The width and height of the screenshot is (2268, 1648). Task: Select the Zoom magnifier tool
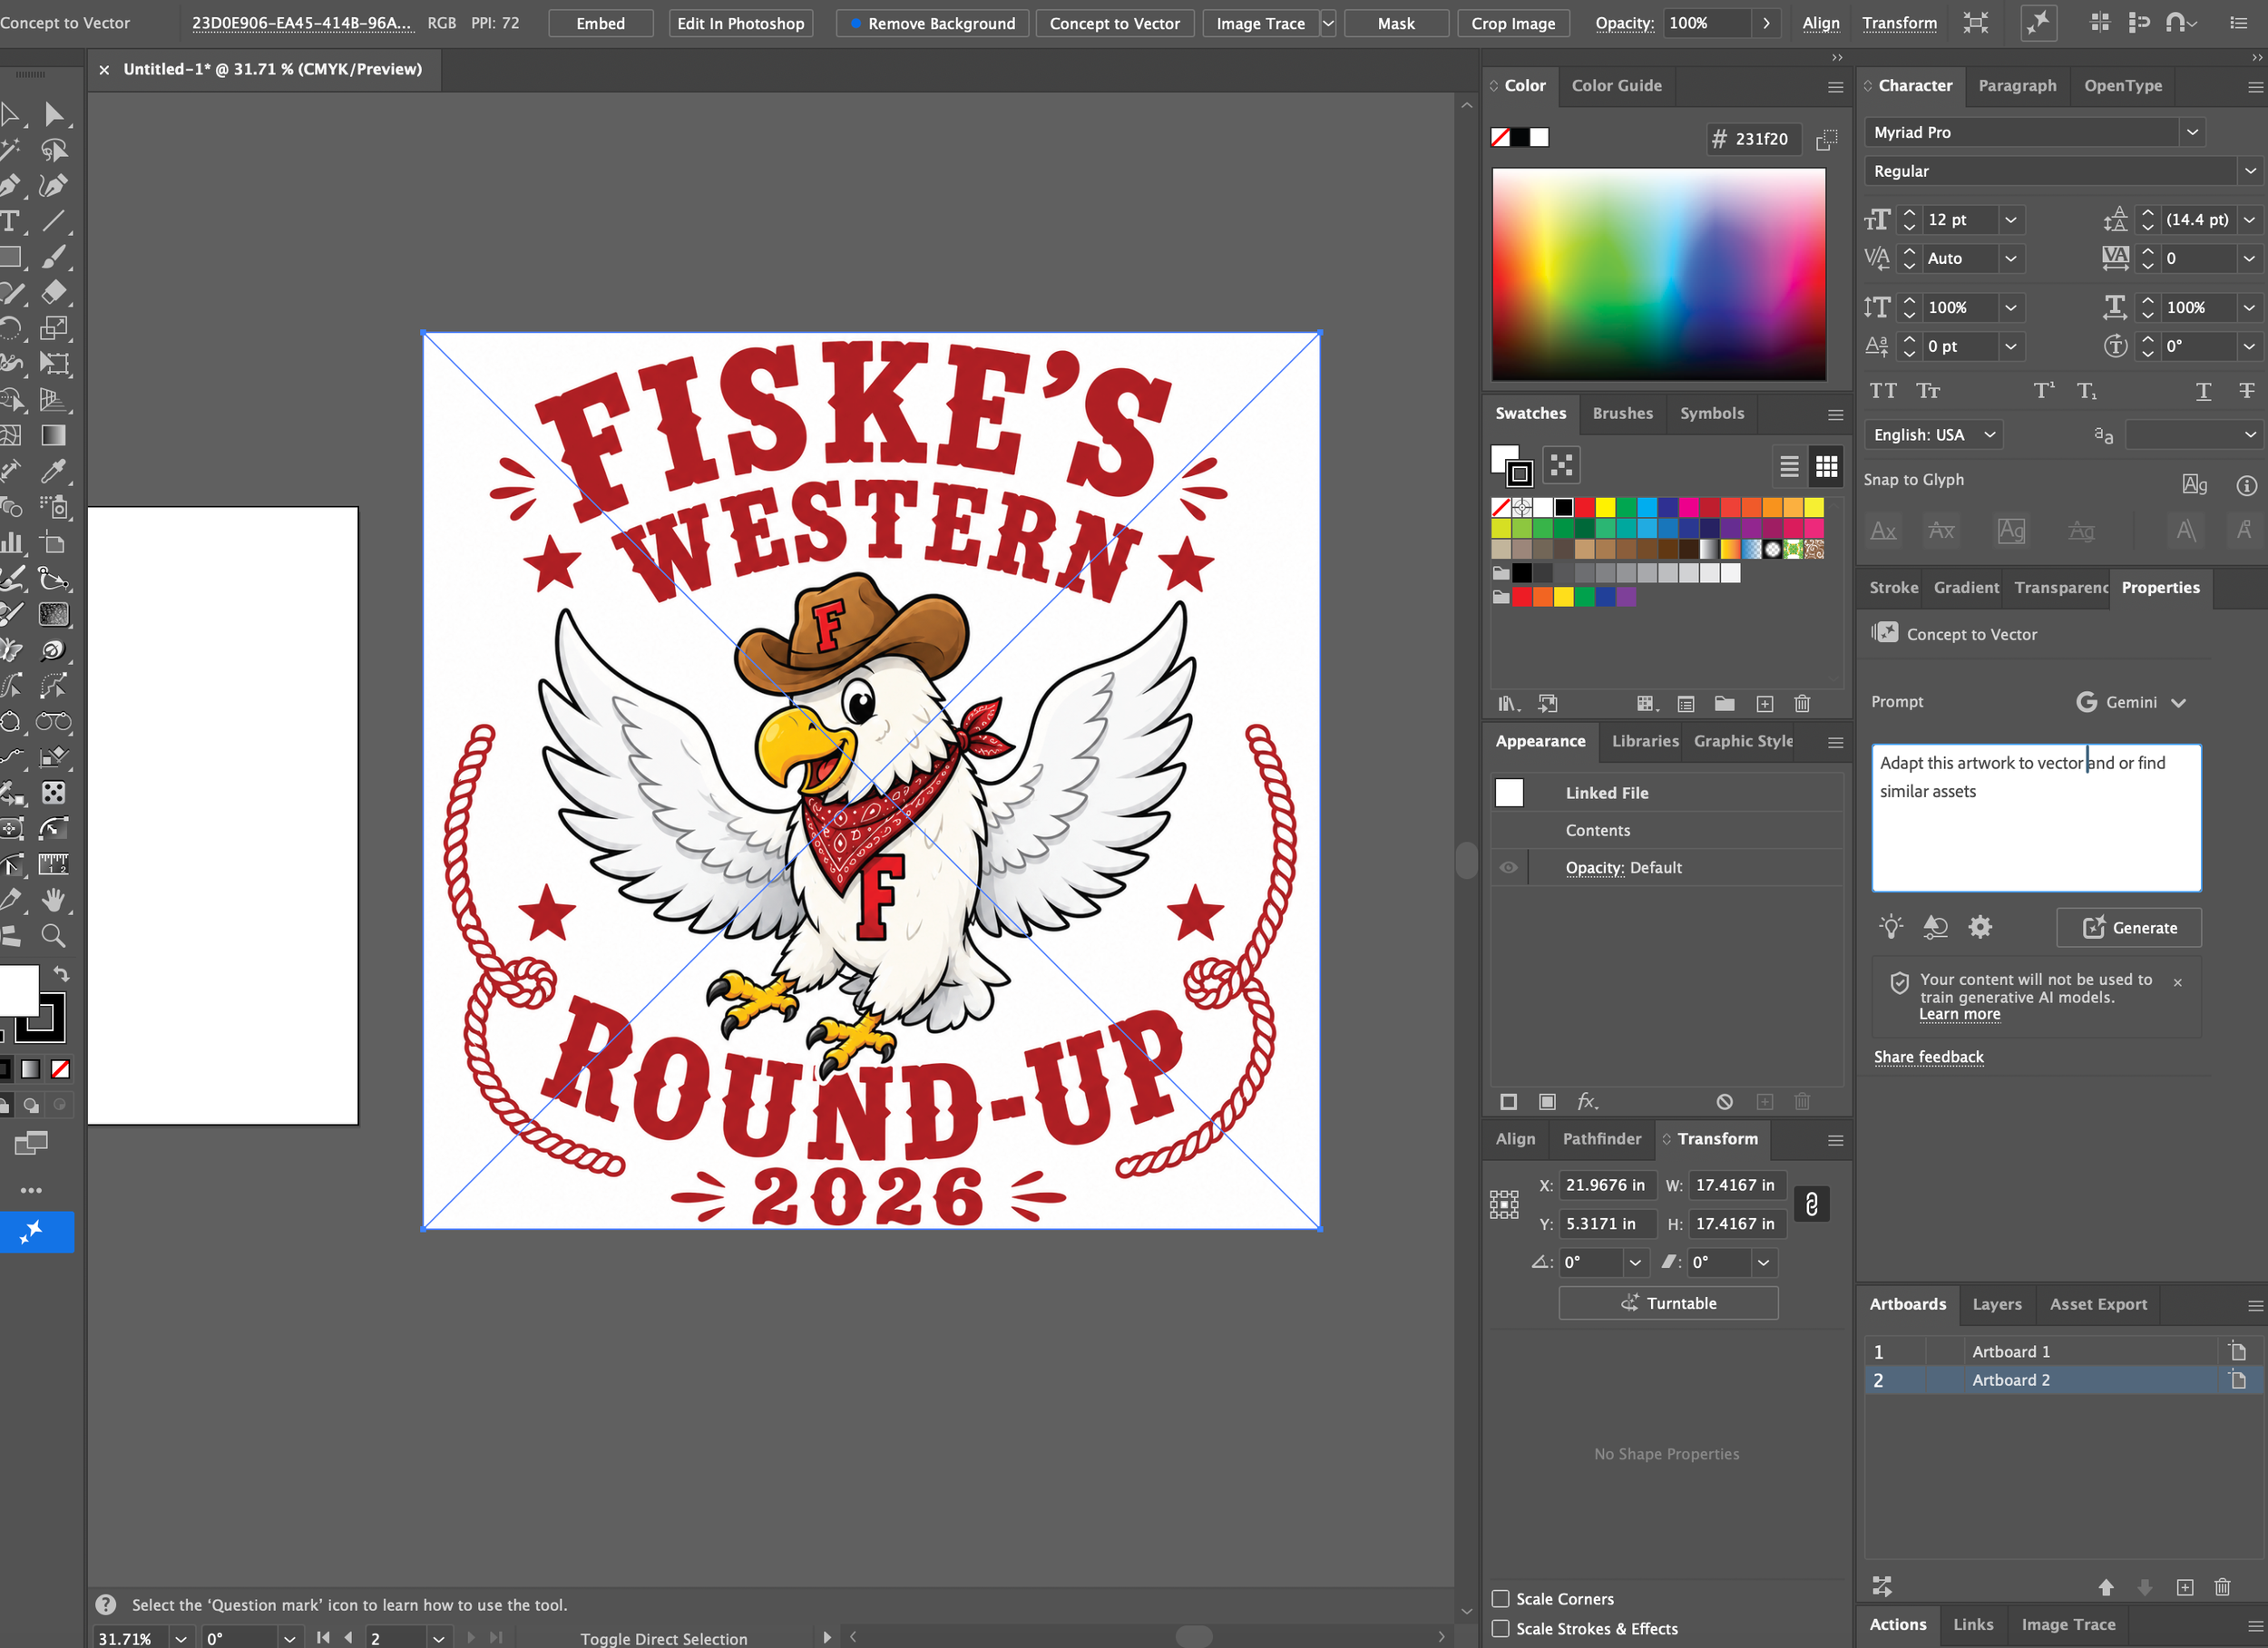[x=54, y=936]
